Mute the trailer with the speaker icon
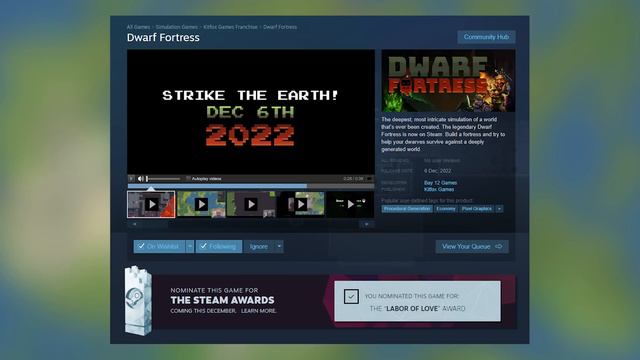 tap(141, 179)
